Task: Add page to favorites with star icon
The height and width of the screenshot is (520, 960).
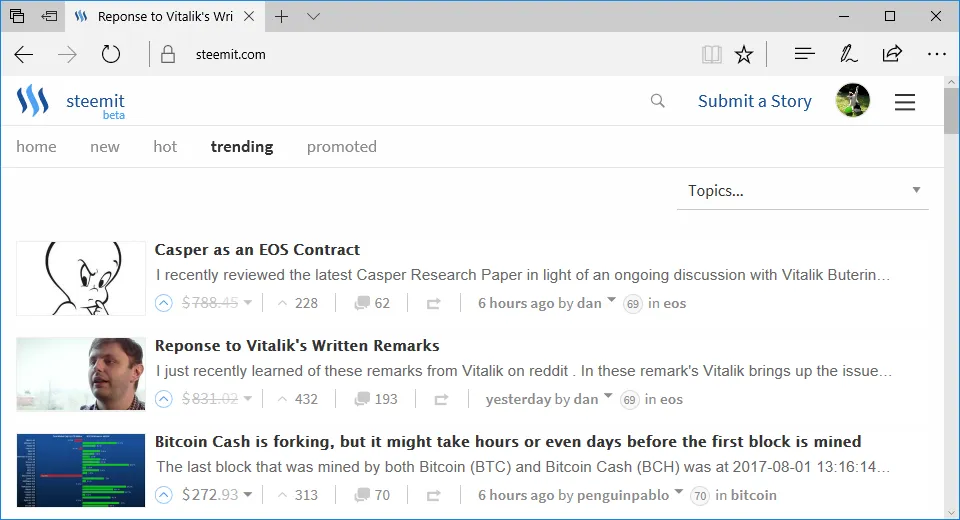Action: [744, 55]
